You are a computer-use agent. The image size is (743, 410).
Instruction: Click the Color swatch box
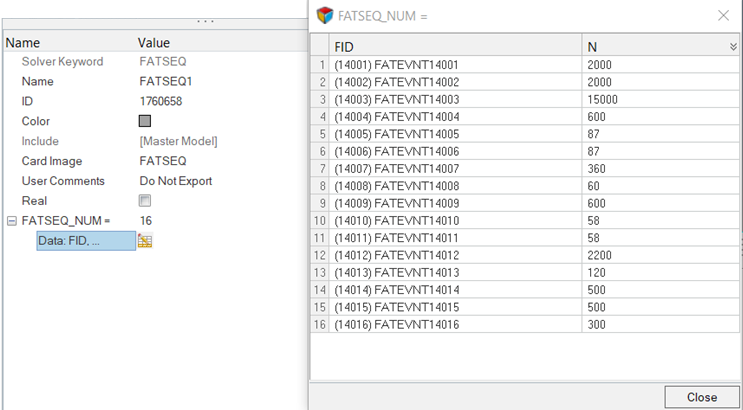(x=145, y=121)
